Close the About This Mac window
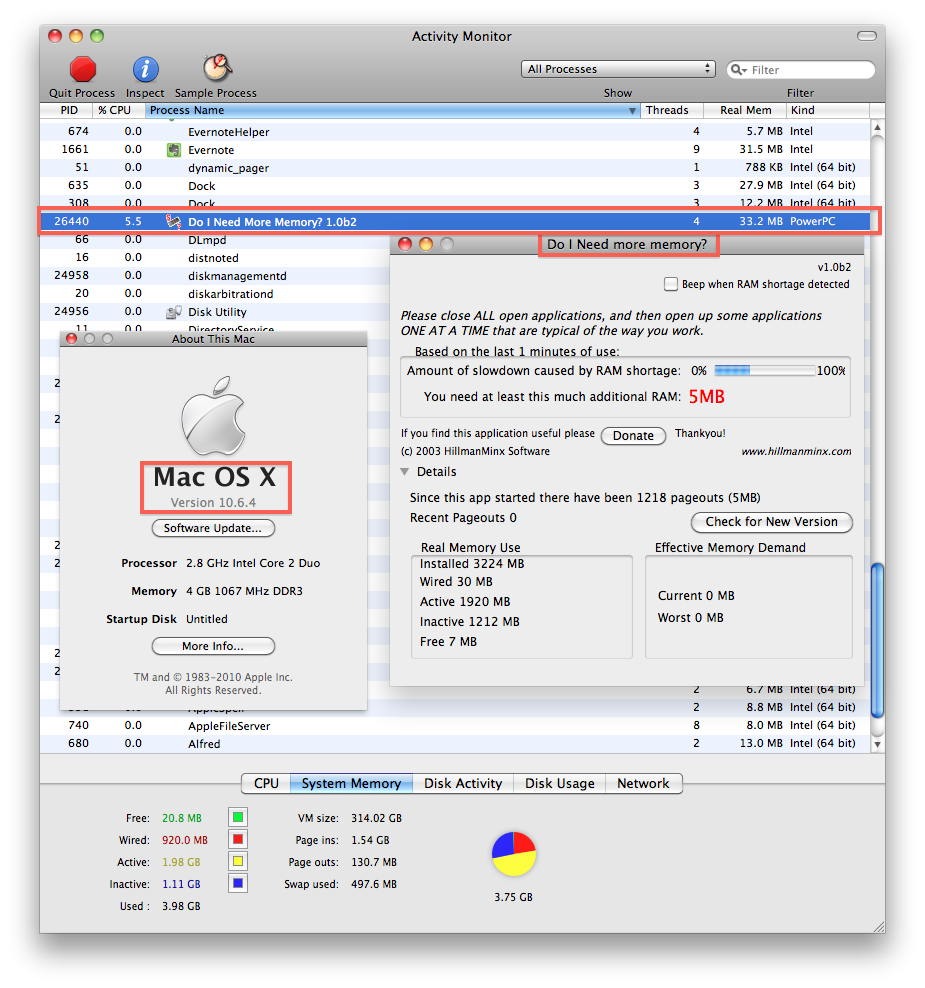 tap(71, 339)
